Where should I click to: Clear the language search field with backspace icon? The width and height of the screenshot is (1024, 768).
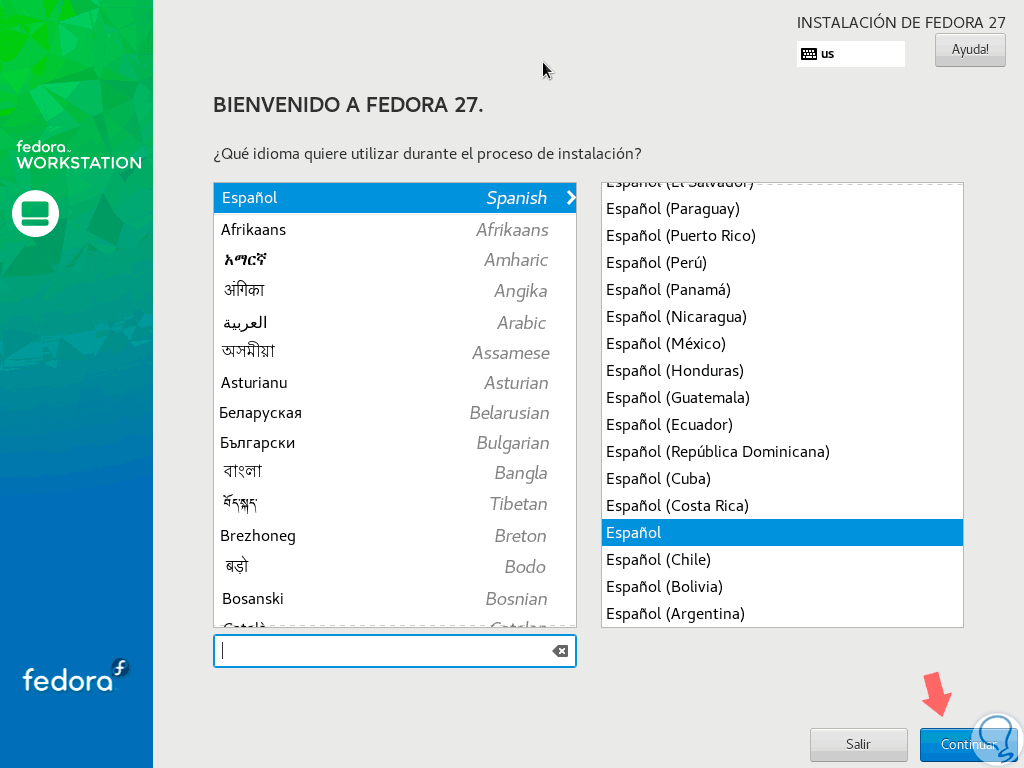(x=560, y=650)
